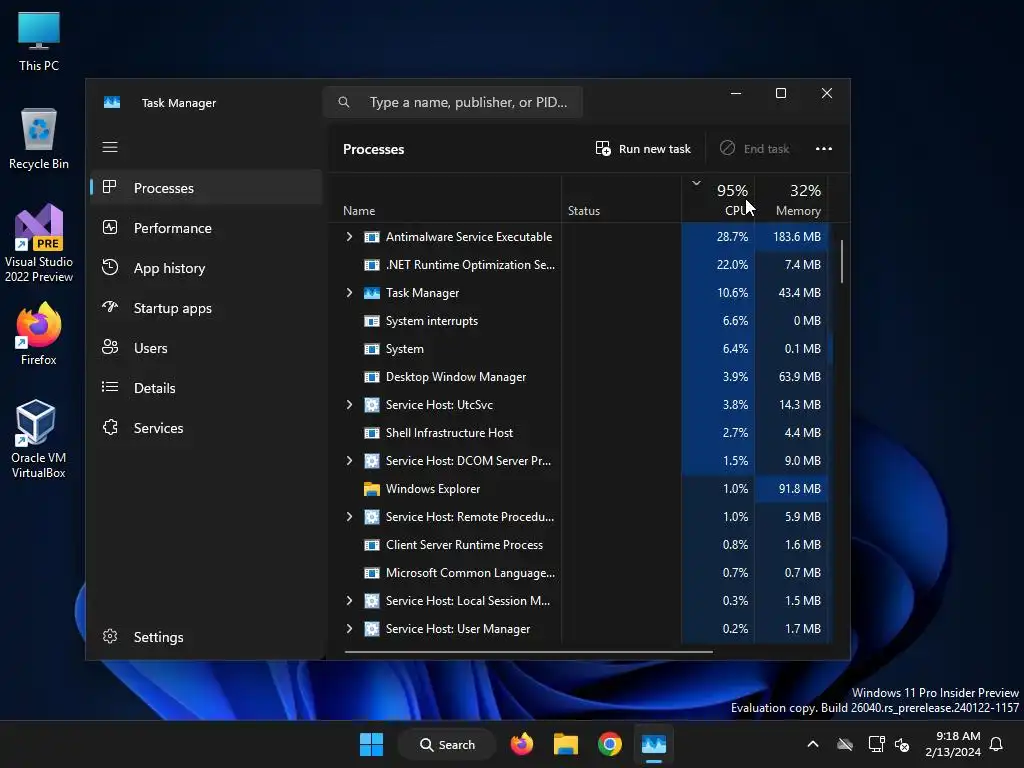This screenshot has width=1024, height=768.
Task: Open the clock showing 9:18 AM
Action: (x=953, y=744)
